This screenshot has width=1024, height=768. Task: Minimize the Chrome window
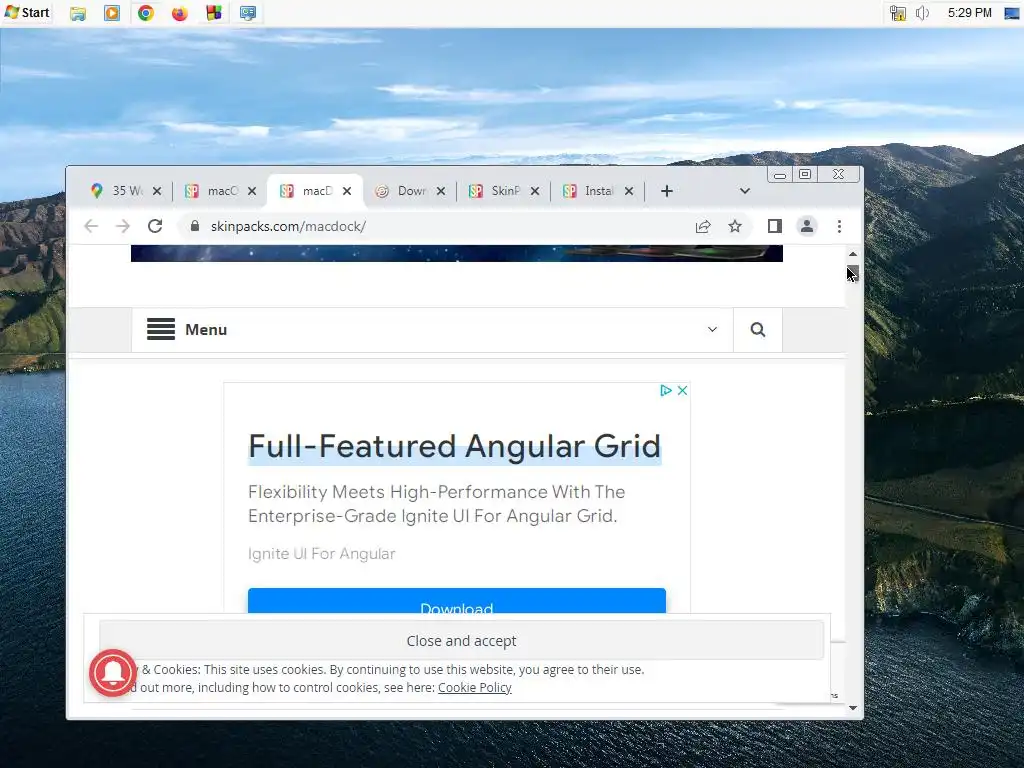tap(780, 174)
